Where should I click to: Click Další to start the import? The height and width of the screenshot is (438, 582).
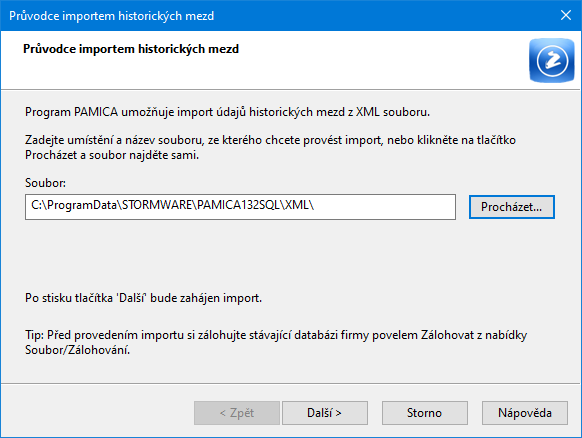[325, 413]
